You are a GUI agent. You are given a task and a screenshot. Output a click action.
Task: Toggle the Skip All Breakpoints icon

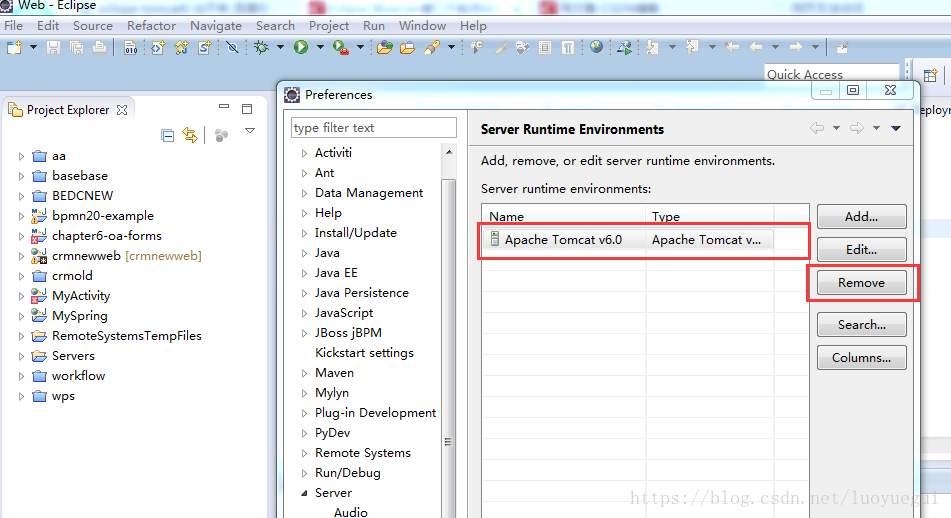(232, 47)
